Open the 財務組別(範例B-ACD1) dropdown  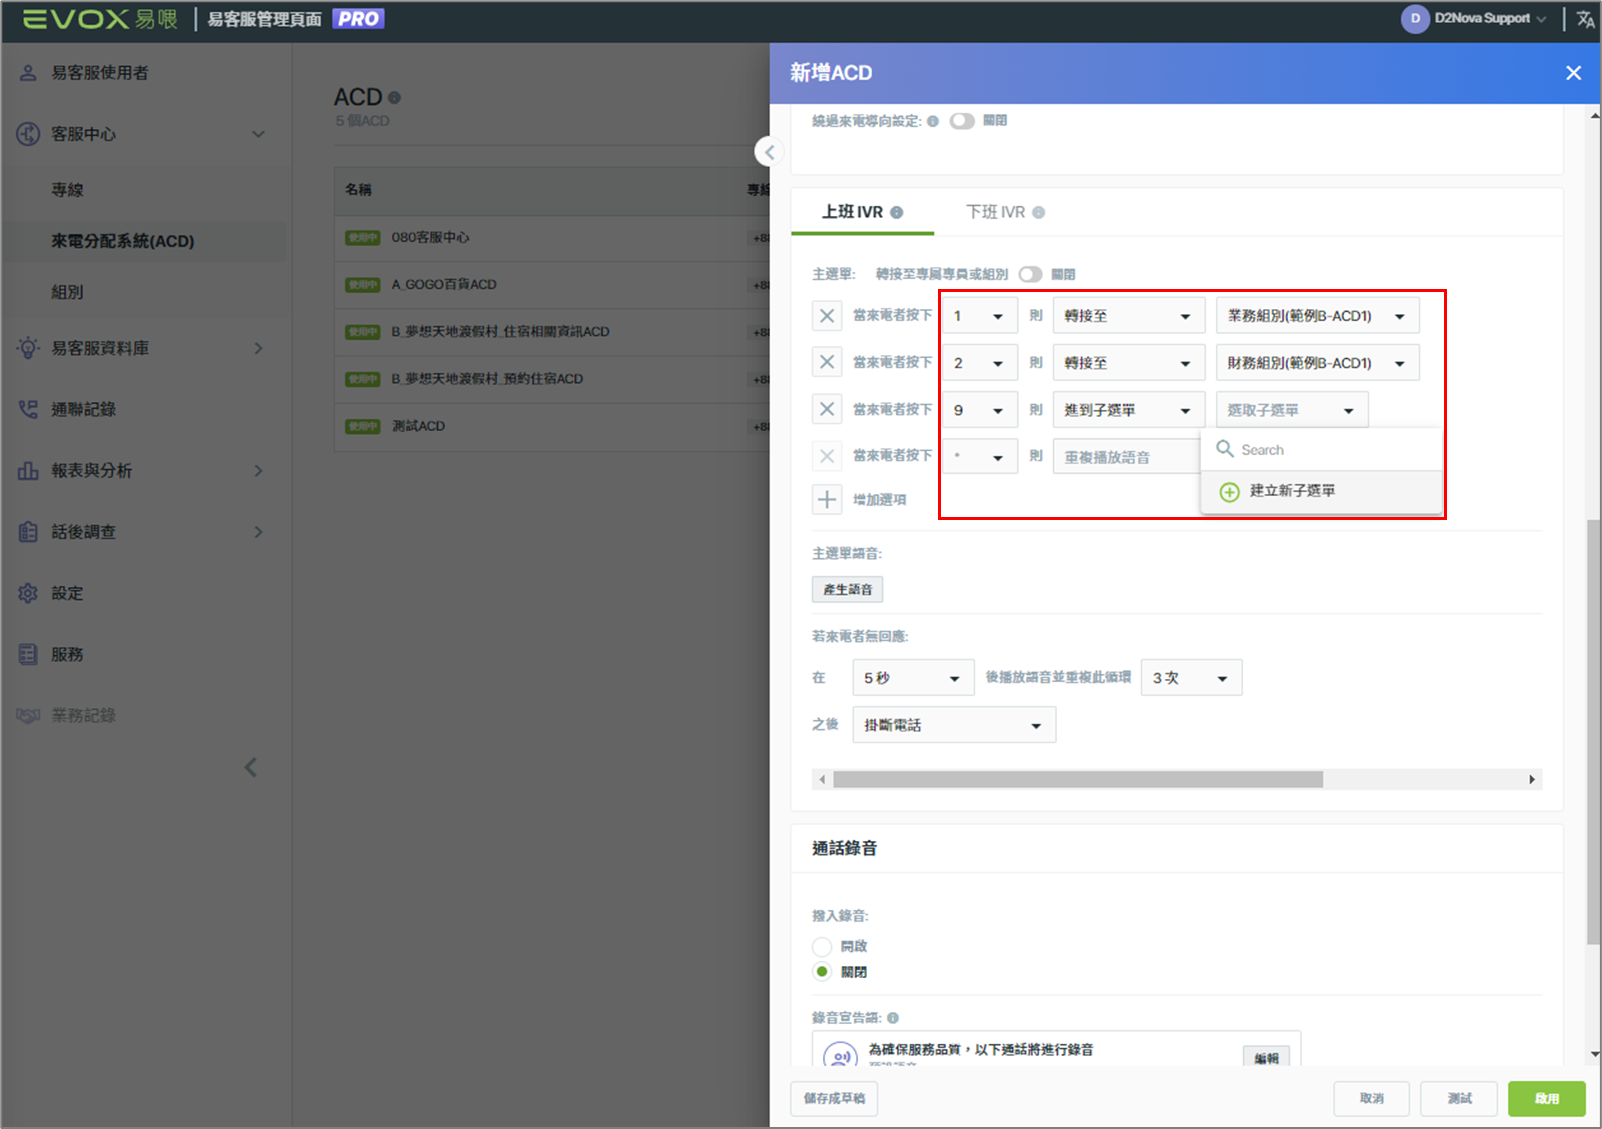click(x=1317, y=363)
